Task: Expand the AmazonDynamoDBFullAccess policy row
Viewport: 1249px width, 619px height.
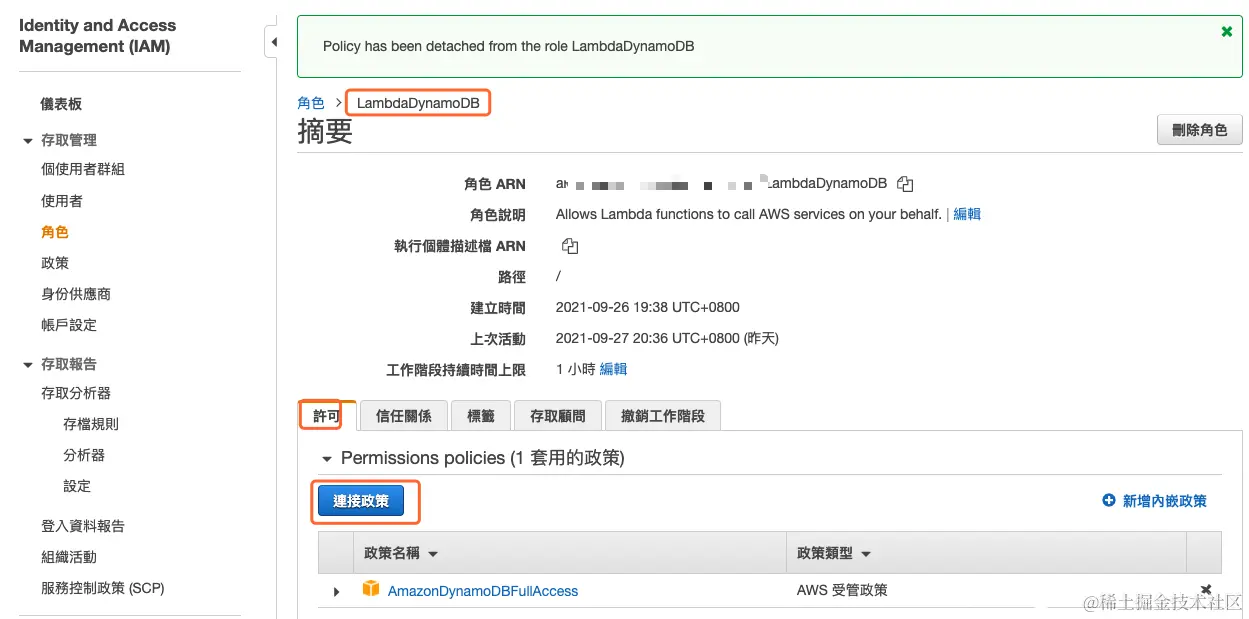Action: coord(336,592)
